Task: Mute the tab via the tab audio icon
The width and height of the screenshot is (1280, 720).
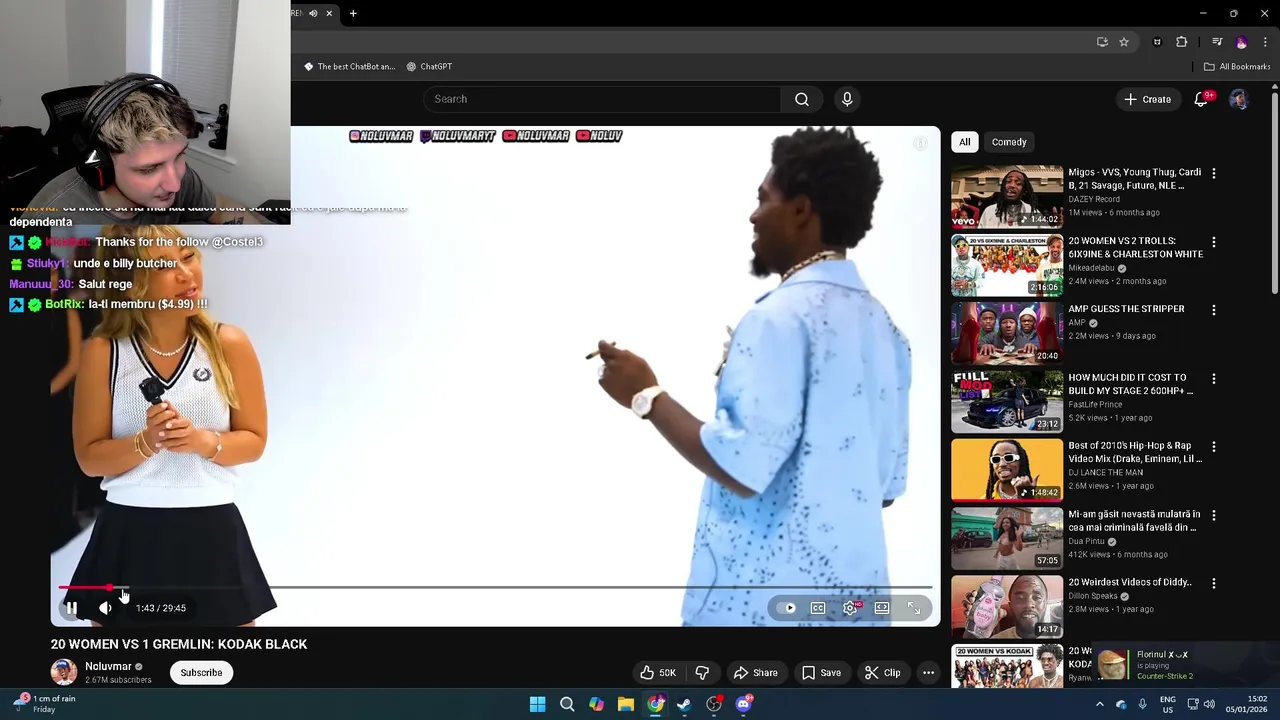Action: pyautogui.click(x=313, y=14)
